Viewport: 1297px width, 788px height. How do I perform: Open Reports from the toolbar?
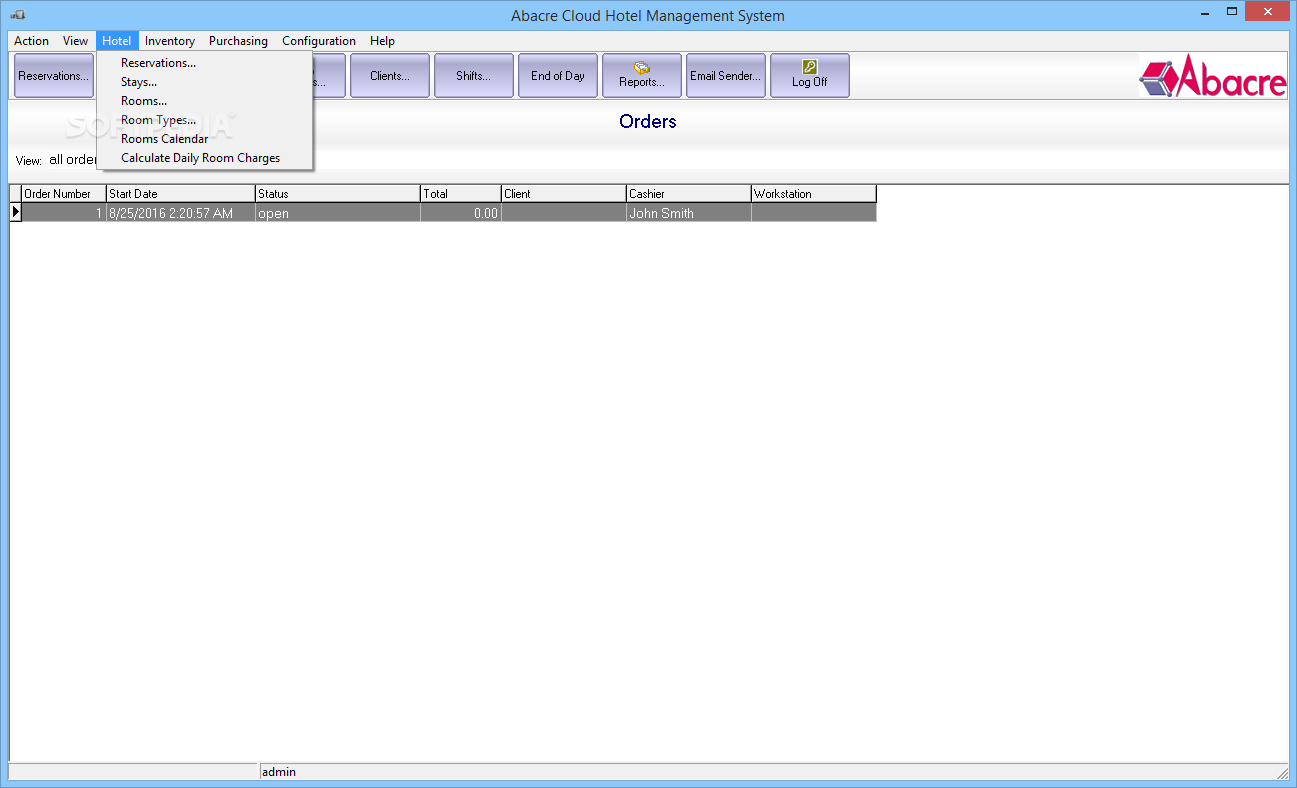click(642, 76)
